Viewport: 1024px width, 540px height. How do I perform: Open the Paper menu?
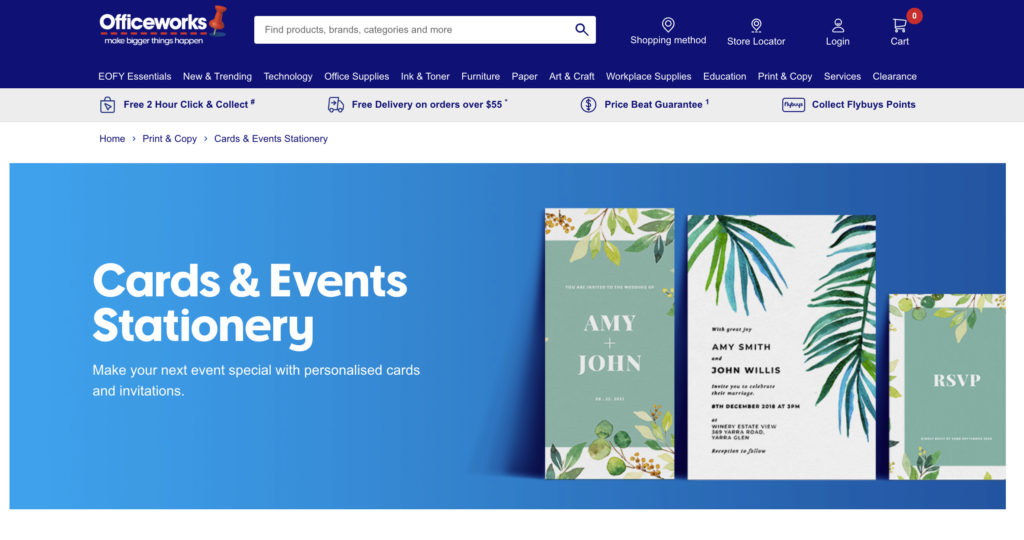click(524, 76)
